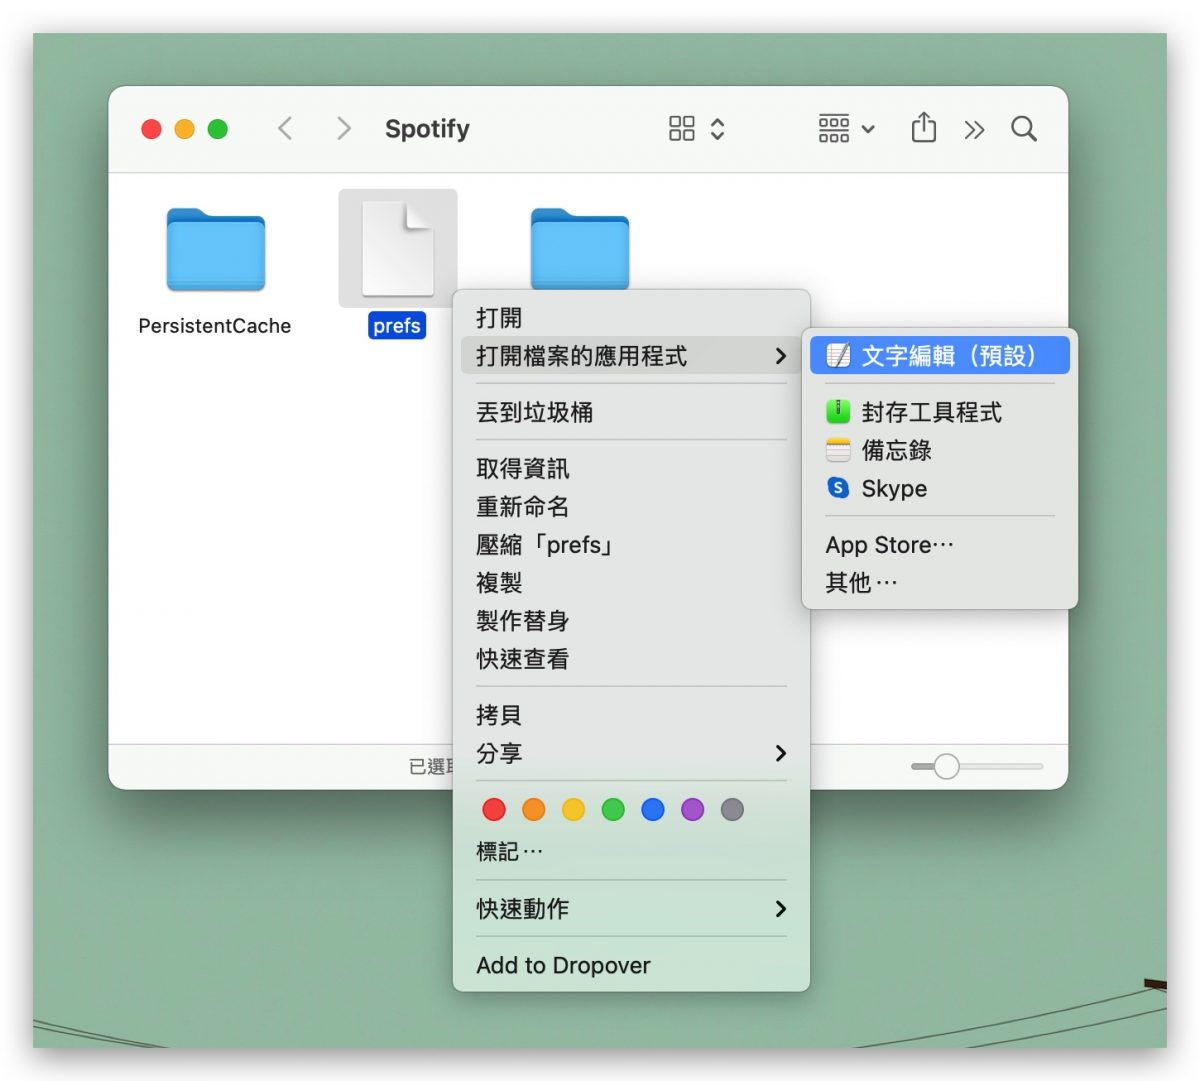
Task: Choose 取得資訊 from the context menu
Action: click(x=631, y=469)
